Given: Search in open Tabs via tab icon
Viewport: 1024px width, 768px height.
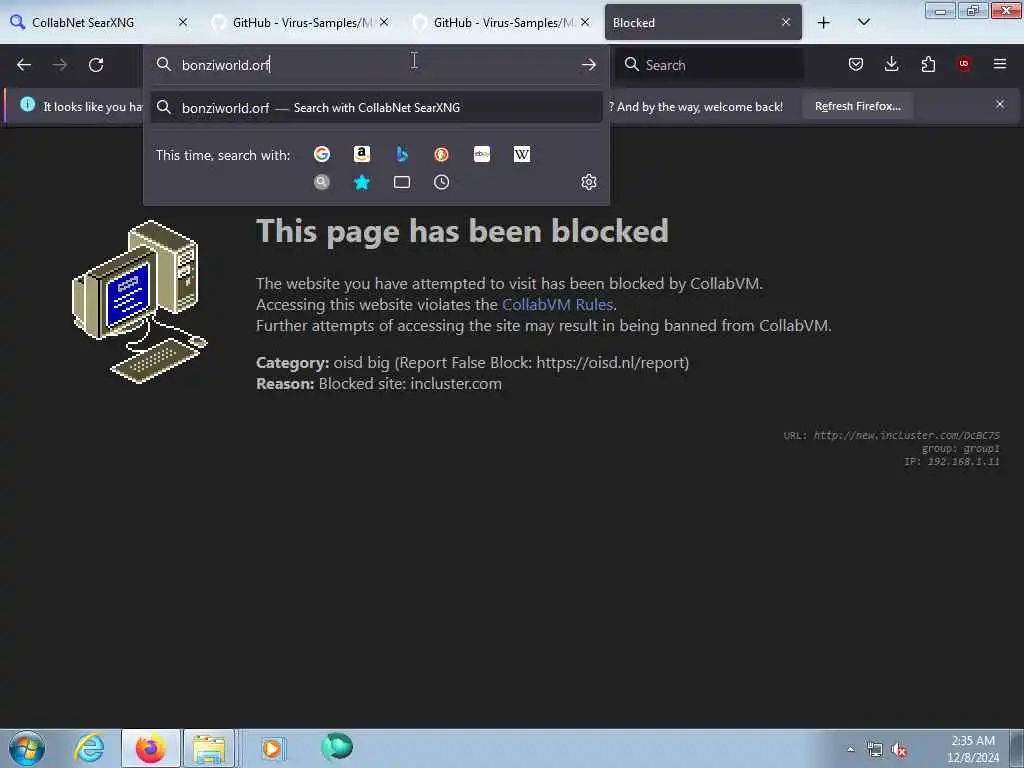Looking at the screenshot, I should pyautogui.click(x=402, y=182).
